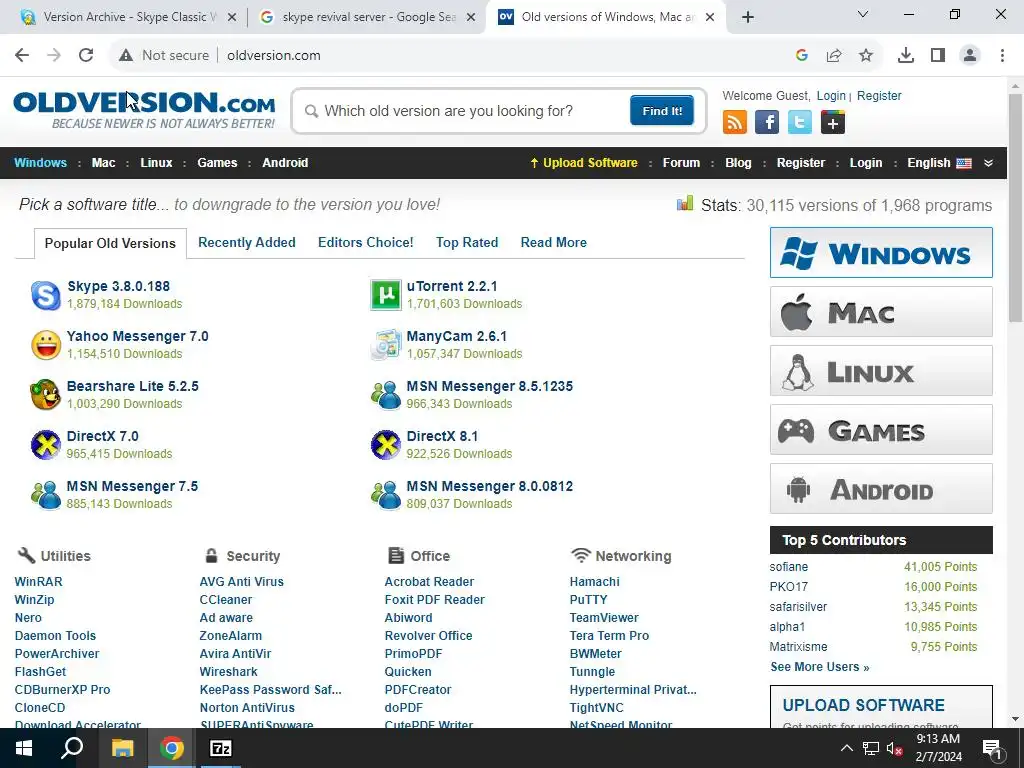Click the Mac platform sidebar button
The height and width of the screenshot is (768, 1024).
tap(881, 312)
